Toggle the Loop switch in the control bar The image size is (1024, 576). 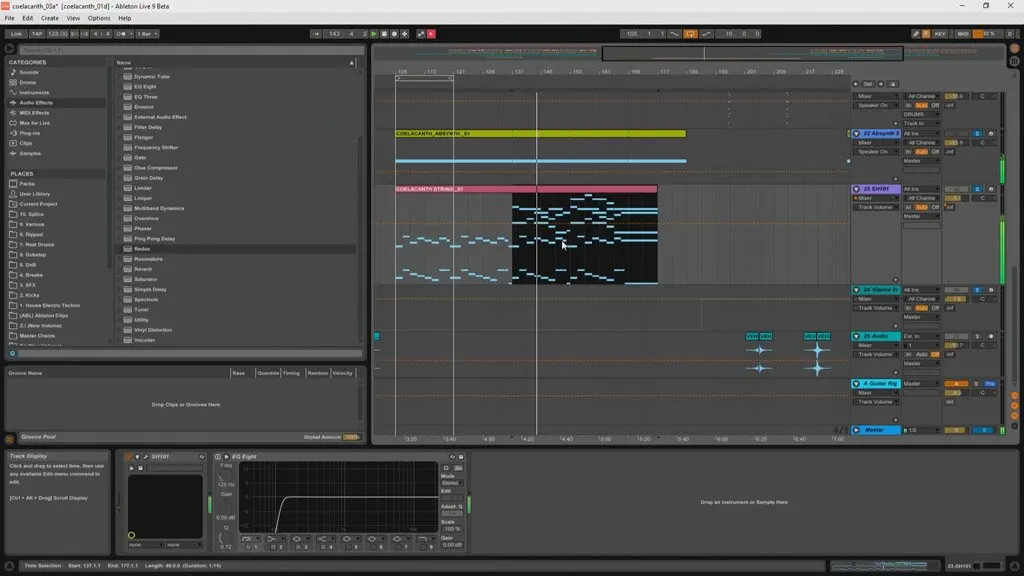(689, 34)
